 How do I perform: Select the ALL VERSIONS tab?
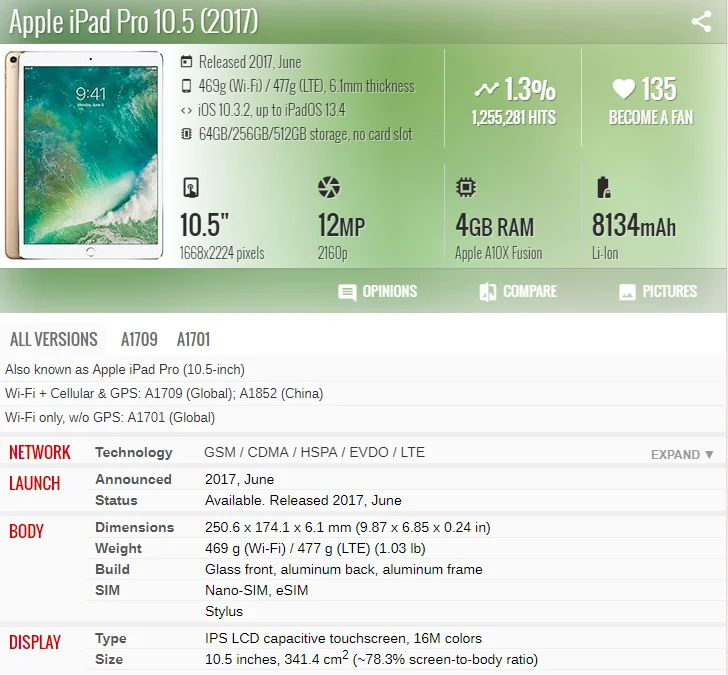[54, 339]
